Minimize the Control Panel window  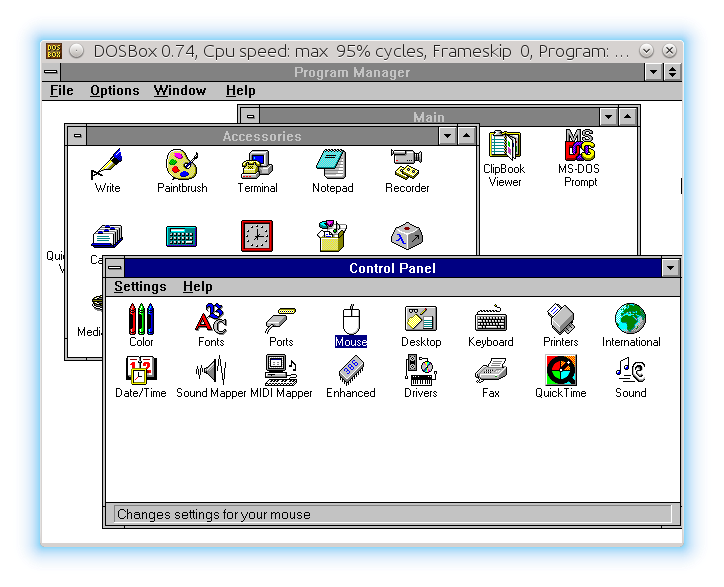[x=670, y=268]
